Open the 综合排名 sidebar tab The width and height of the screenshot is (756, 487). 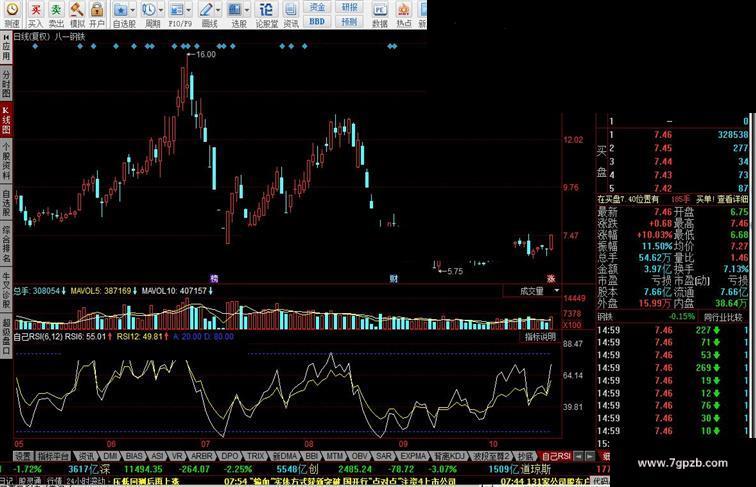tap(6, 244)
